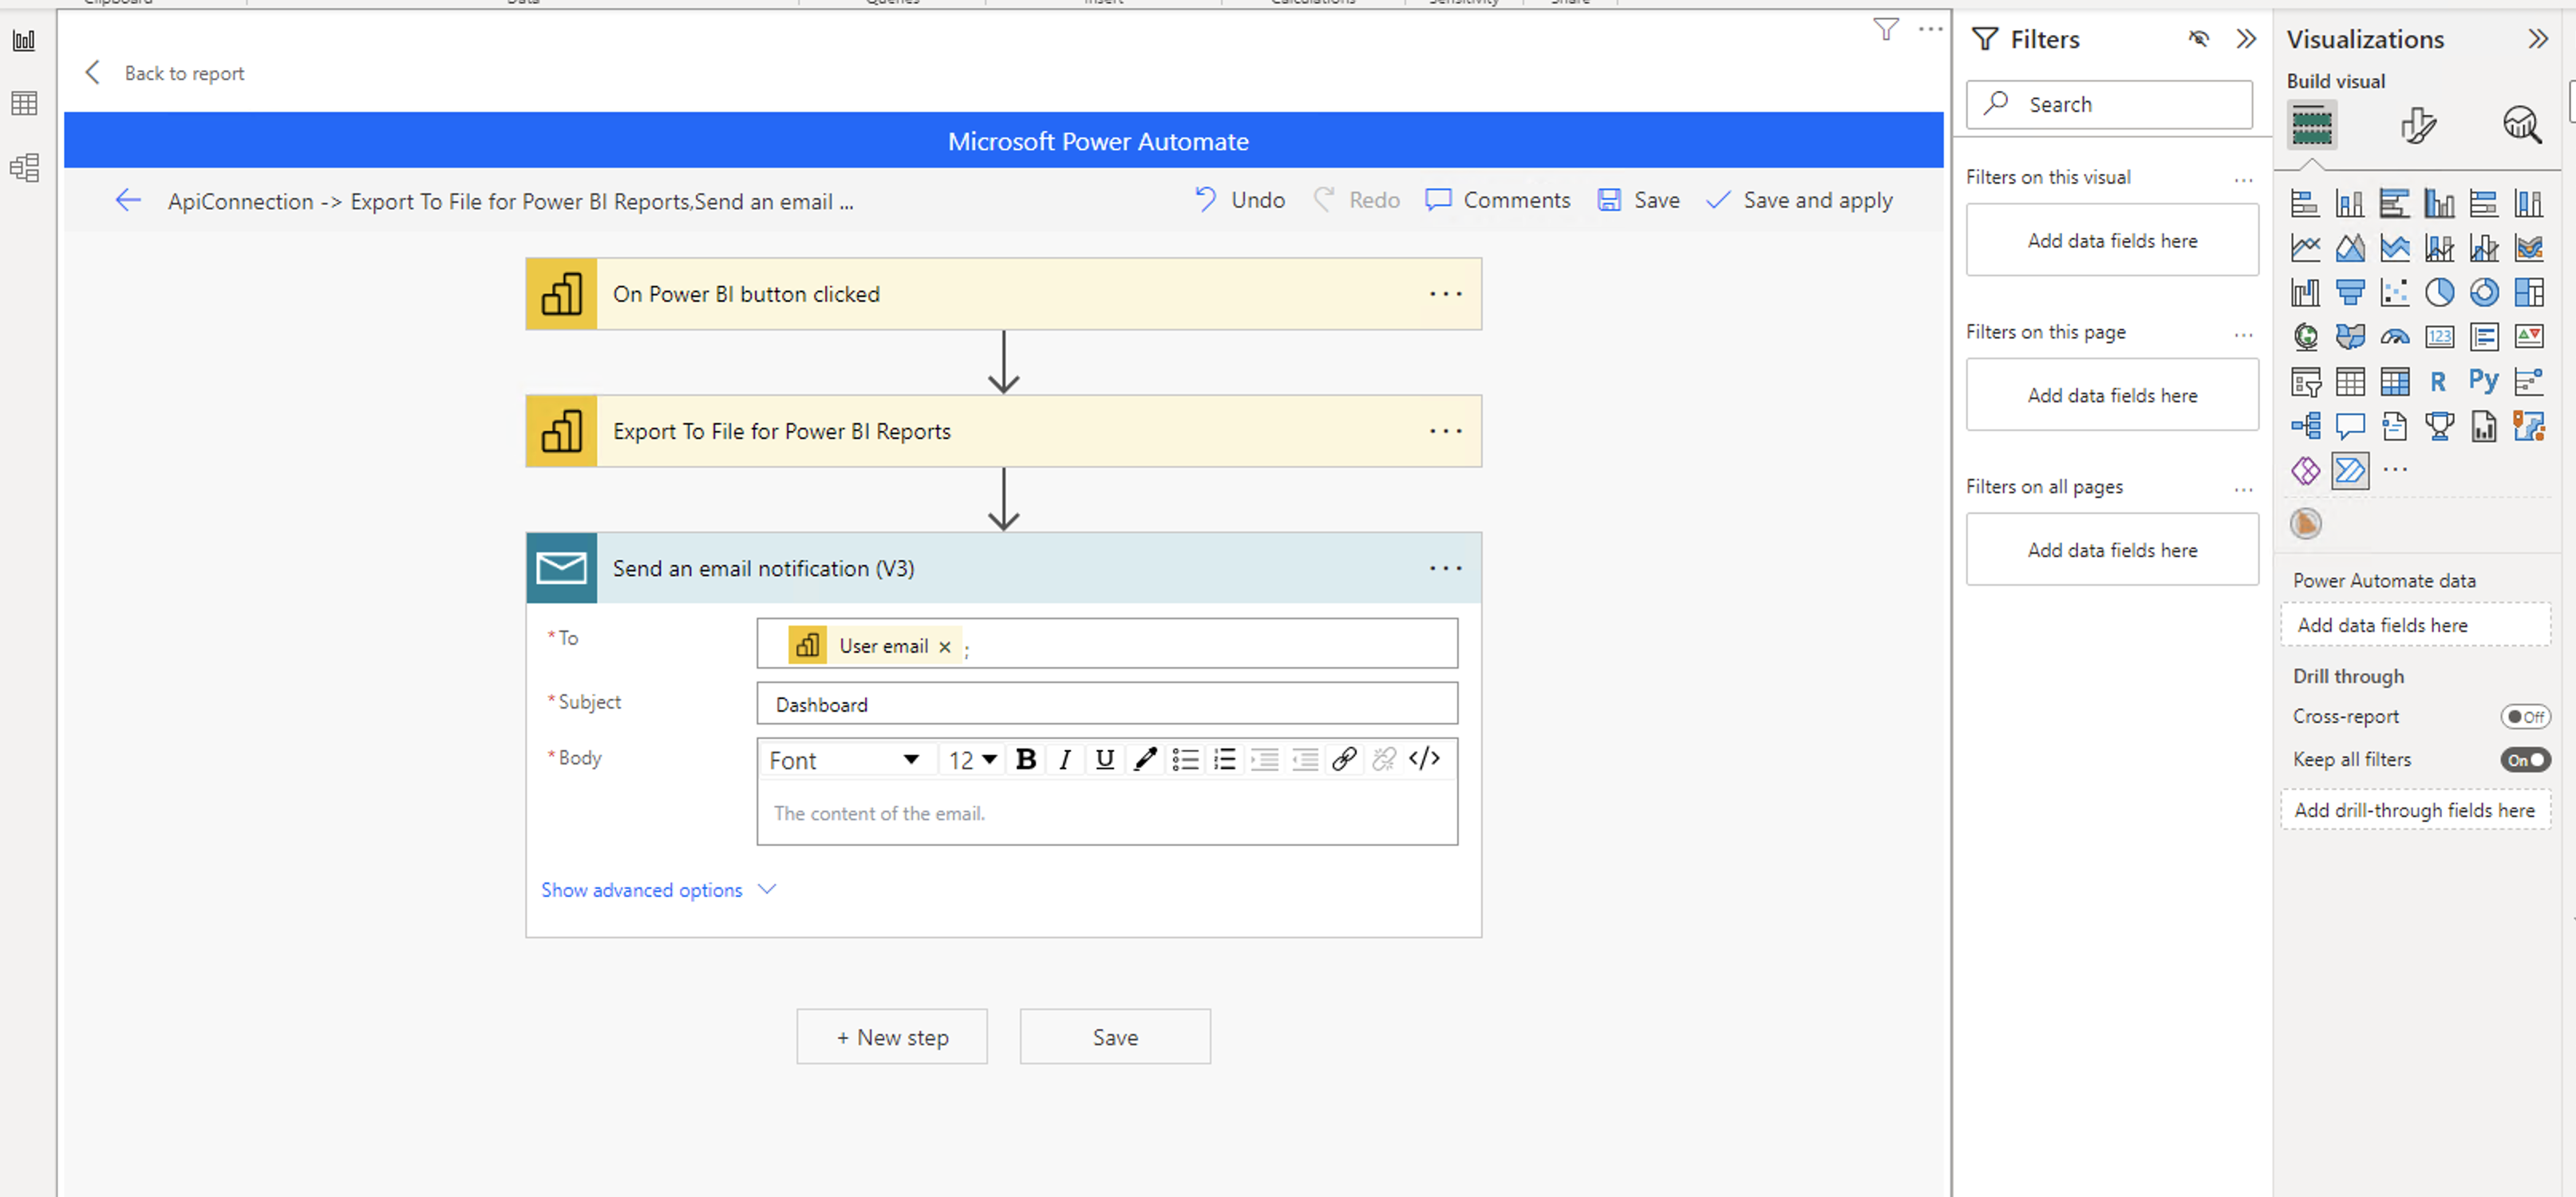Select the Scatter chart visual
The height and width of the screenshot is (1197, 2576).
(x=2395, y=292)
